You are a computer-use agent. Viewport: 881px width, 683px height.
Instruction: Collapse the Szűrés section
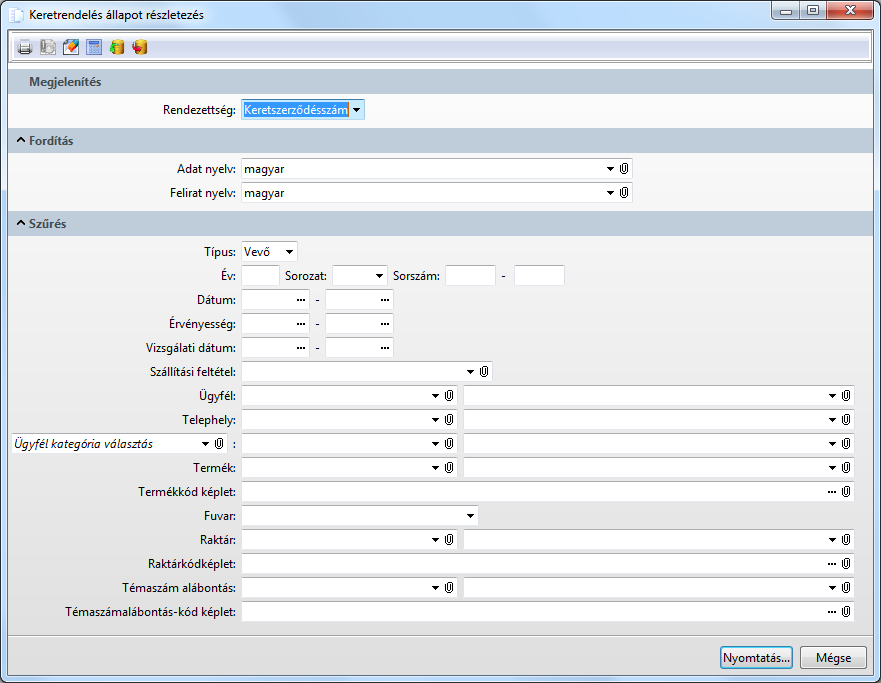[x=21, y=224]
